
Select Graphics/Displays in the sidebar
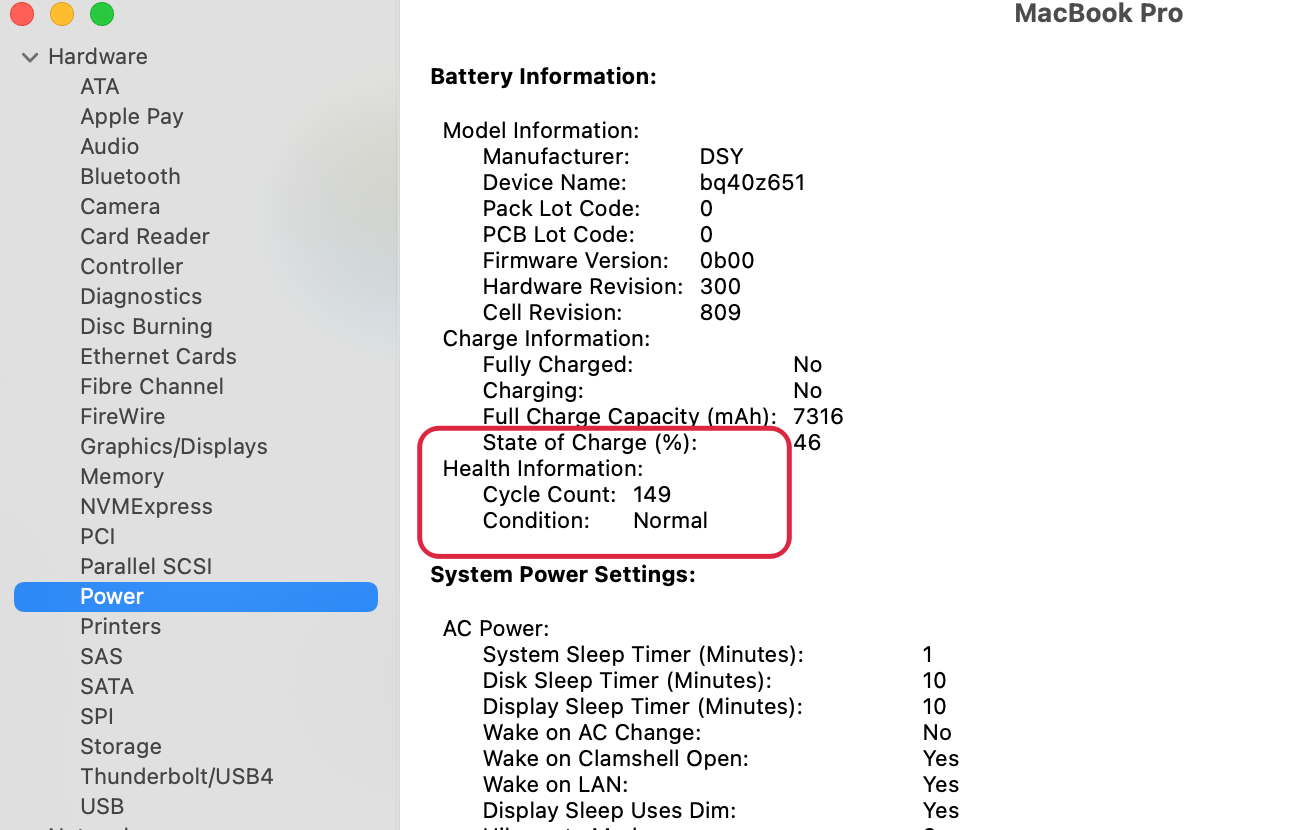tap(174, 446)
